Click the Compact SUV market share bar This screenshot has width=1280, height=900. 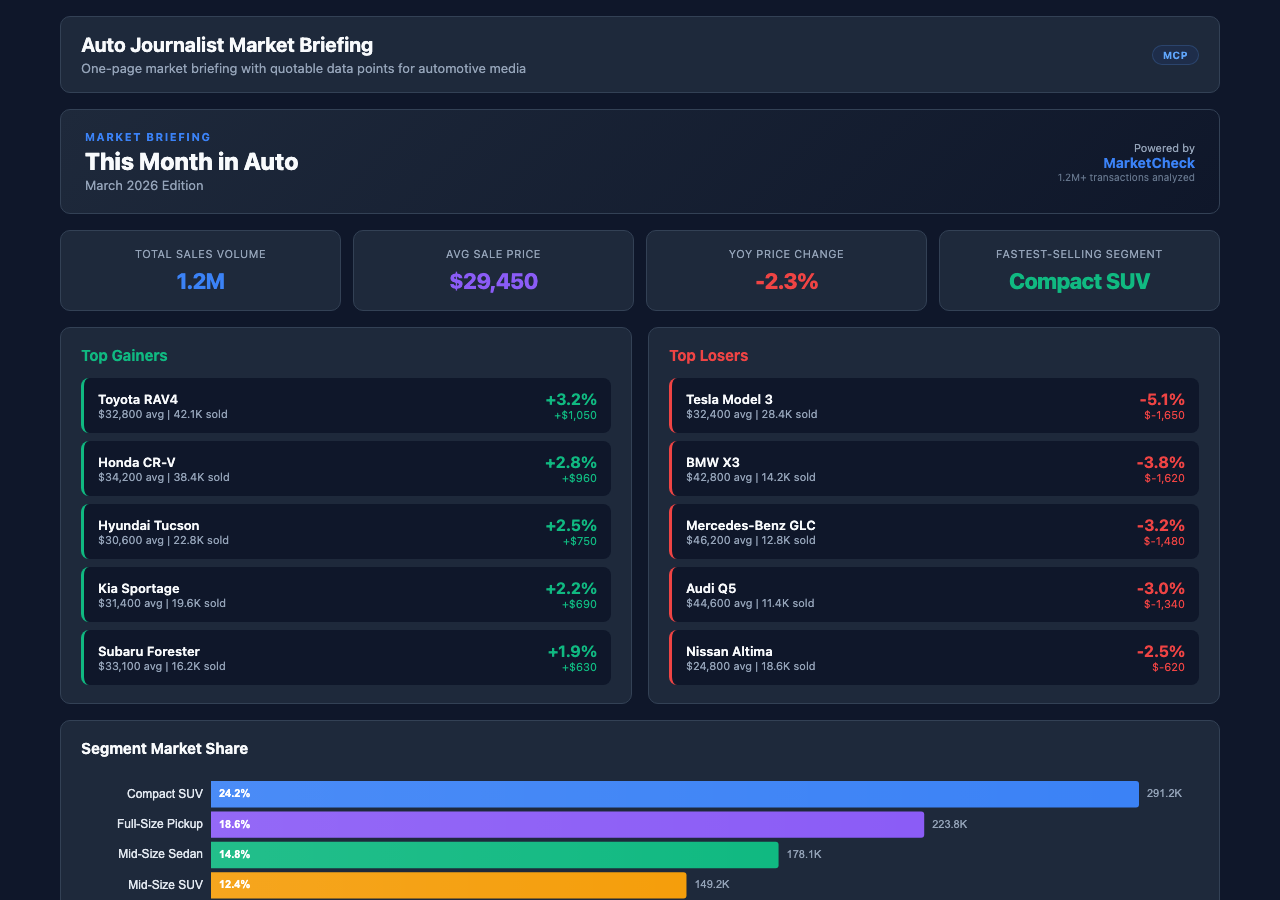[x=674, y=793]
